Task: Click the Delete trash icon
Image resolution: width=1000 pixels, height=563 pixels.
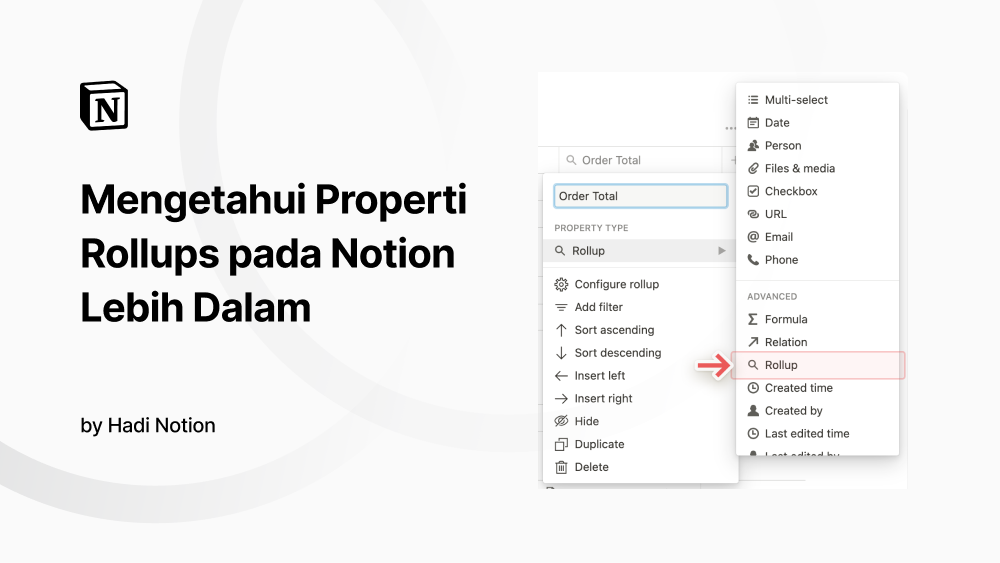Action: click(561, 467)
